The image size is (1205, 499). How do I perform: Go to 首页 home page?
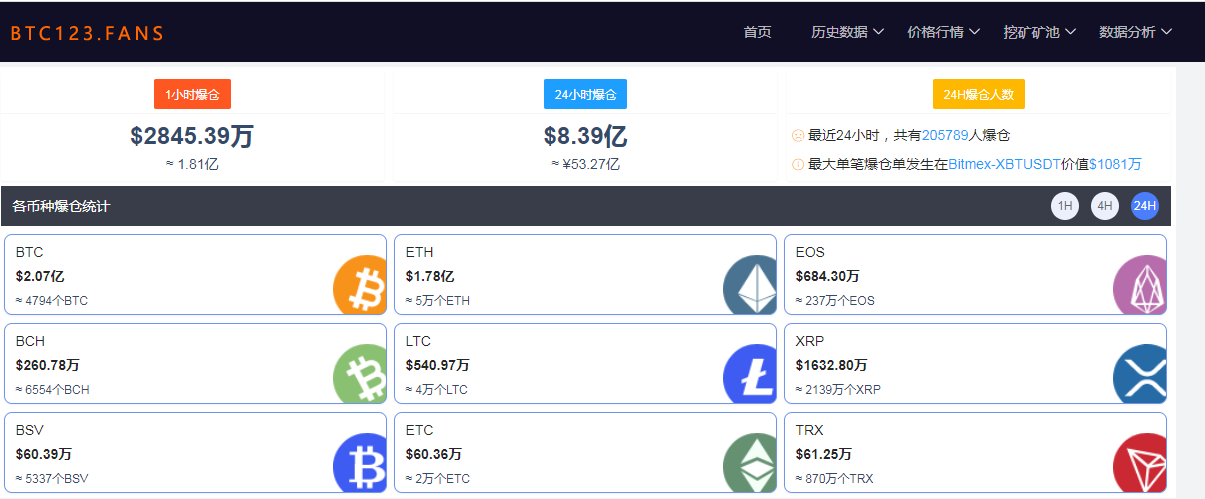758,32
